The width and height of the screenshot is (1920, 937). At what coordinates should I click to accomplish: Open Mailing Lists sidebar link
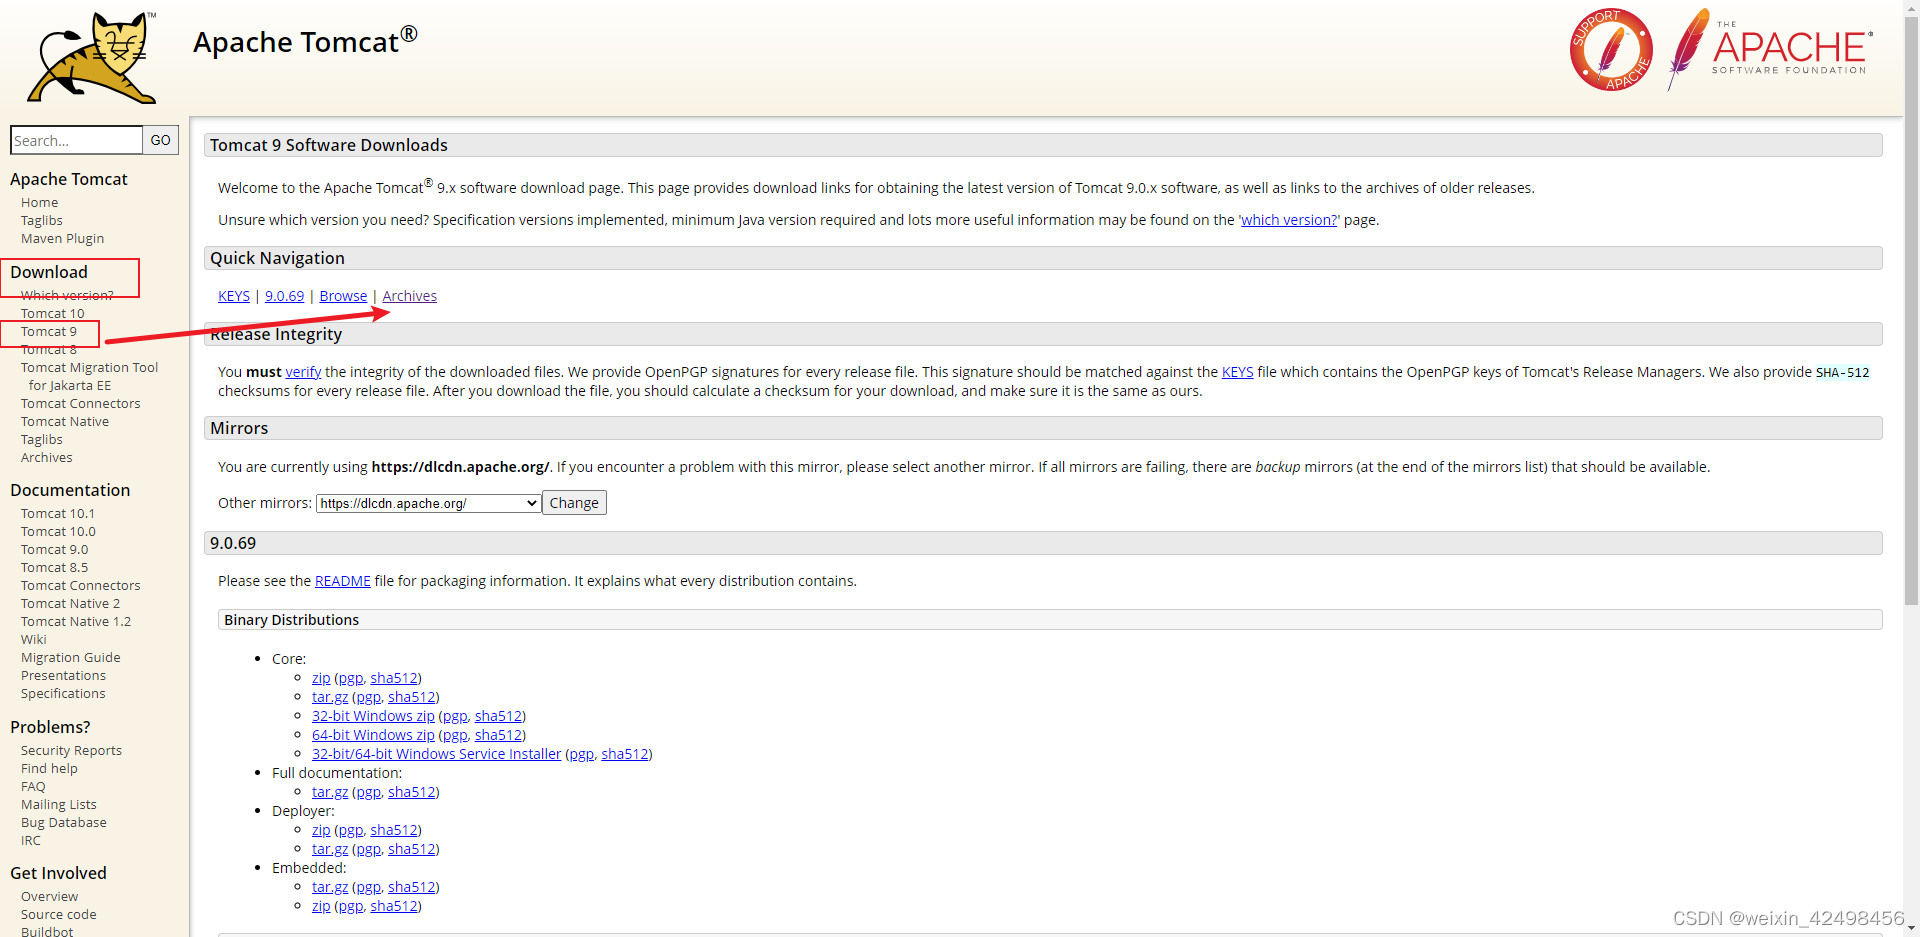(59, 804)
